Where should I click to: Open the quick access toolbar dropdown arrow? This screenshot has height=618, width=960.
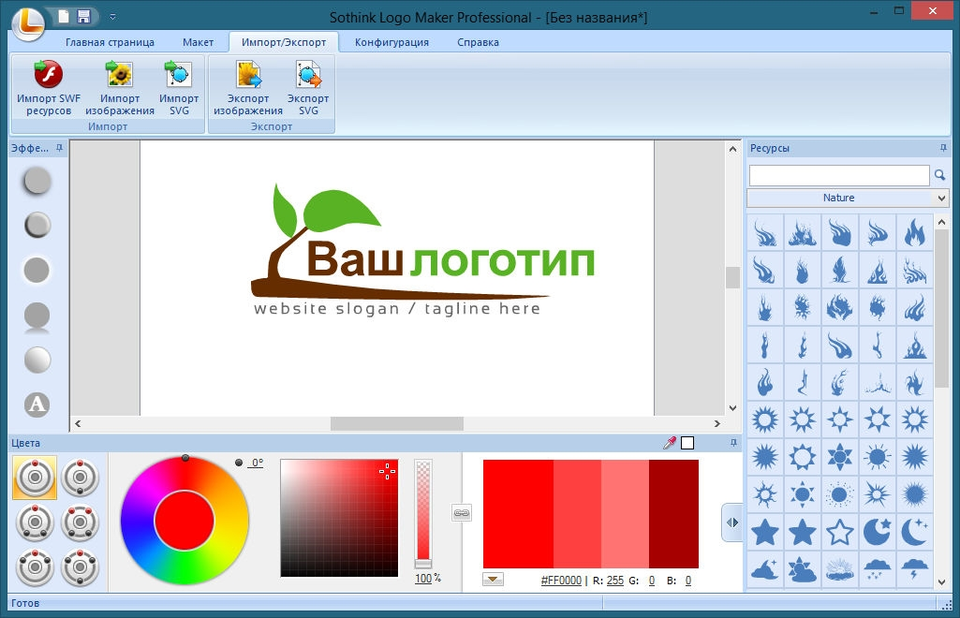pos(113,17)
